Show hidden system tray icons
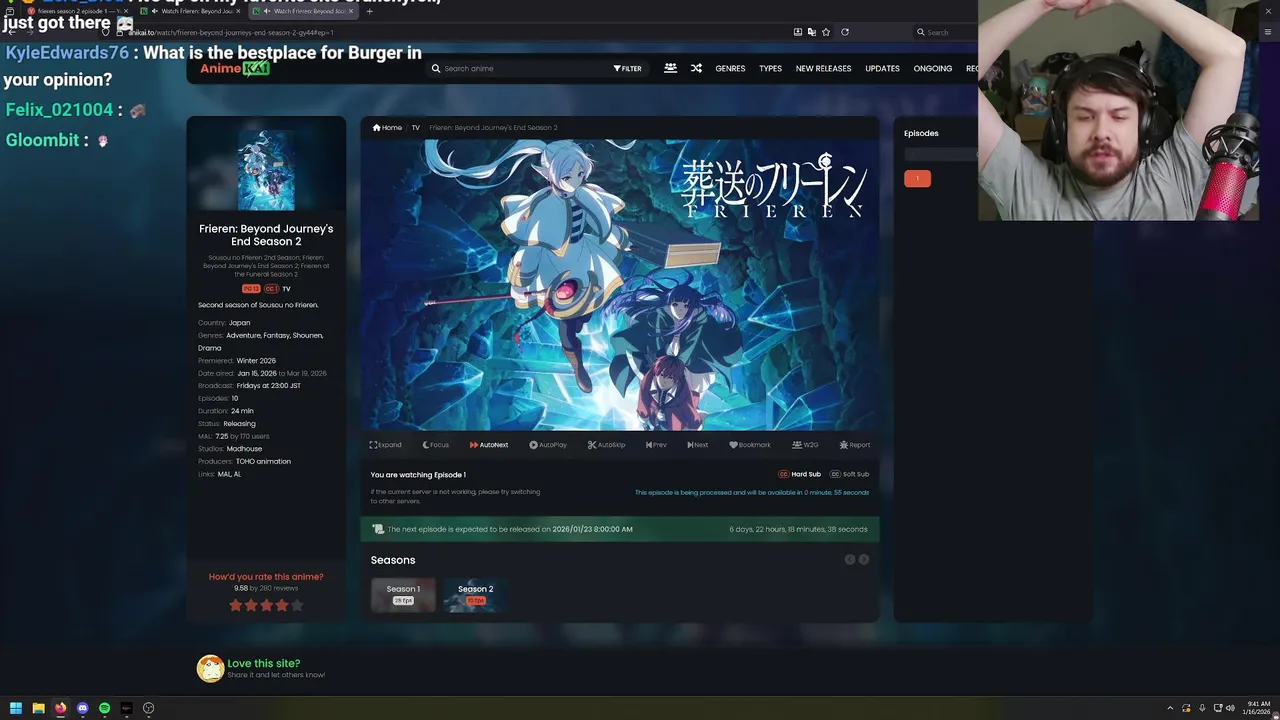Viewport: 1280px width, 720px height. (1170, 708)
